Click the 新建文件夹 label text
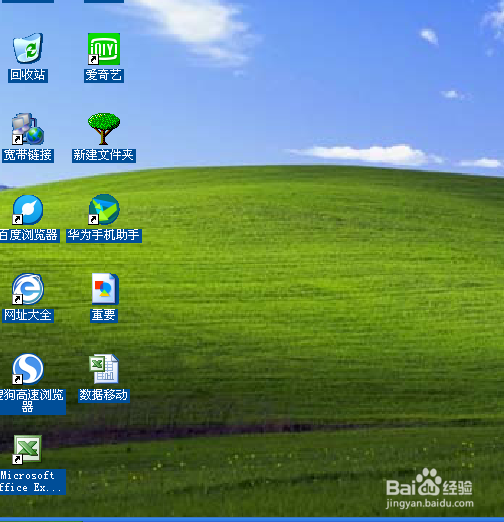This screenshot has height=522, width=504. (x=104, y=156)
